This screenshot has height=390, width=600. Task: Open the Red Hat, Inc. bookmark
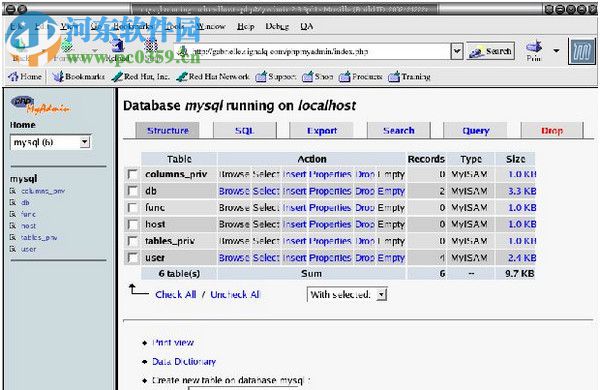140,77
